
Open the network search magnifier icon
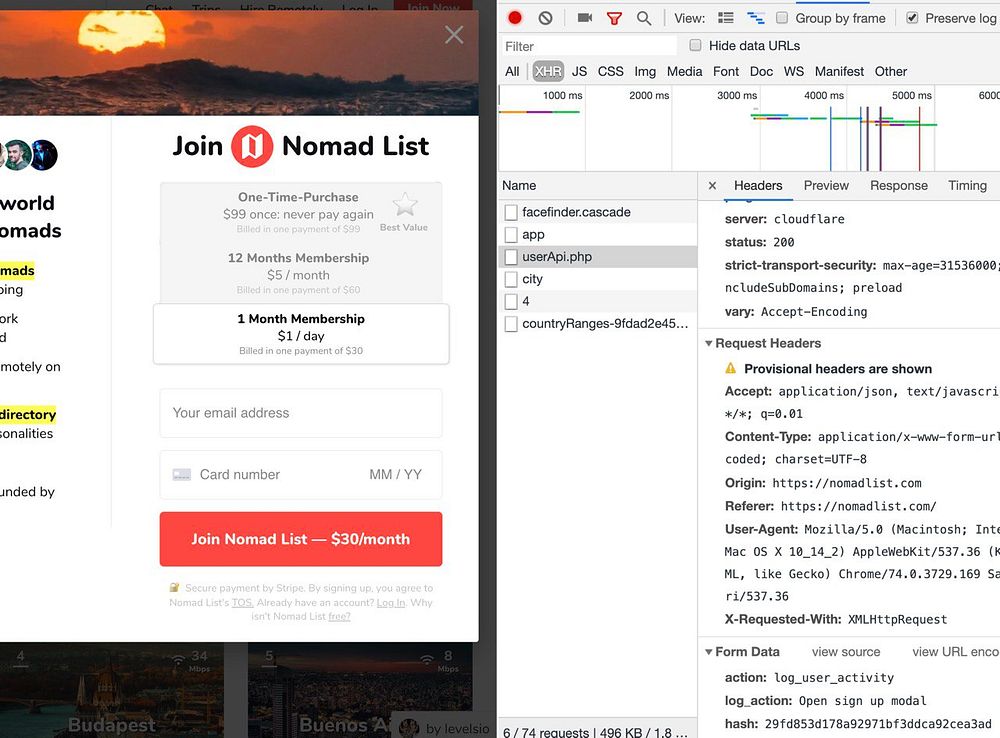coord(644,18)
